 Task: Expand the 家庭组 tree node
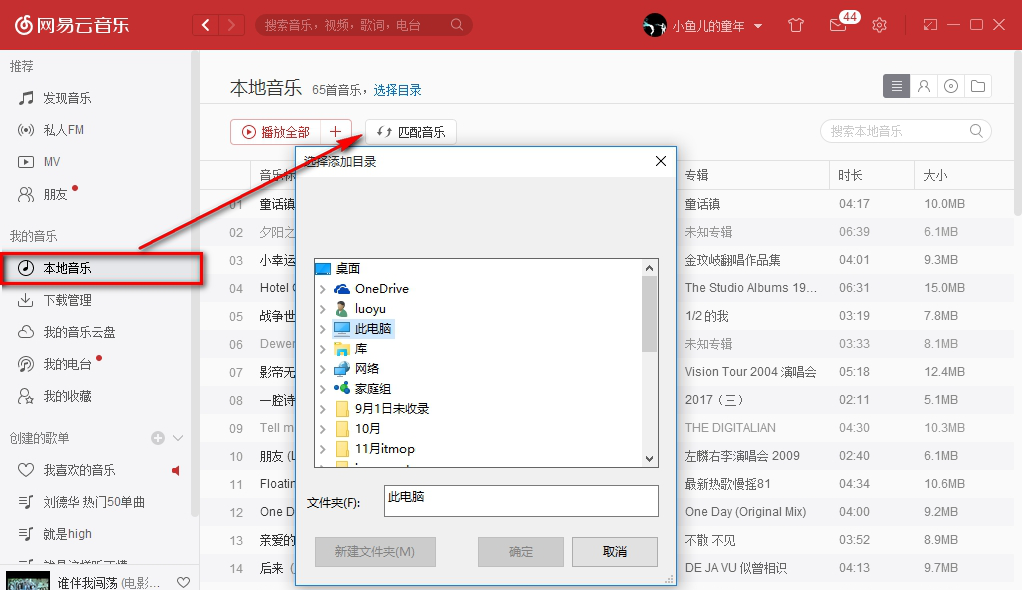(323, 389)
